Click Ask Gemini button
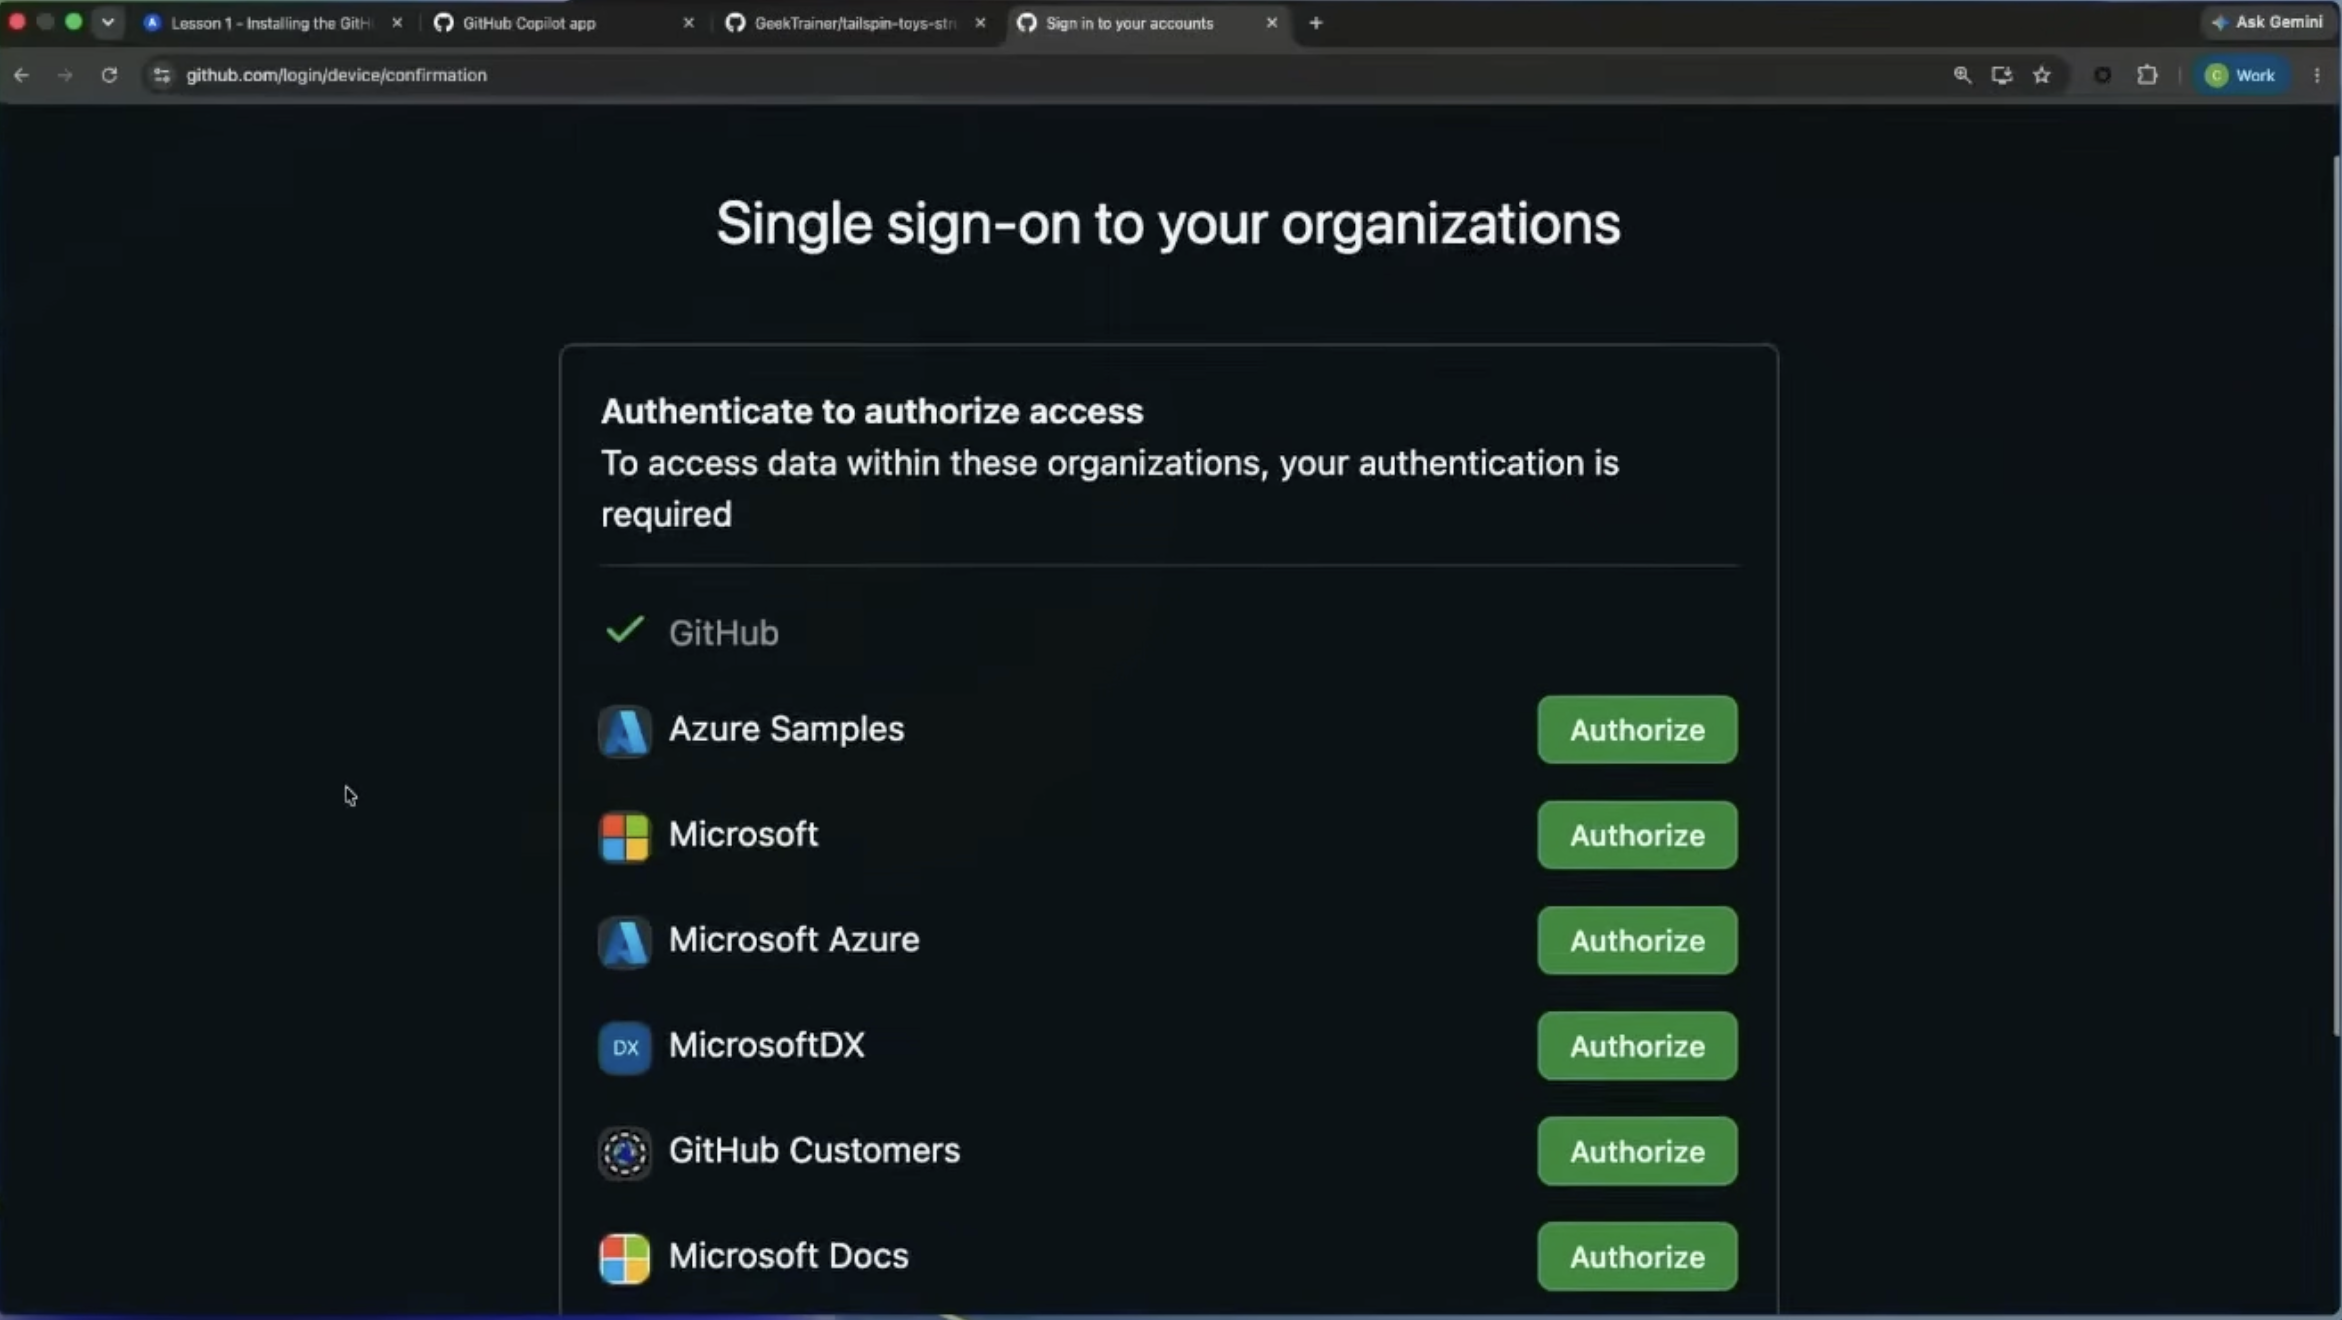The image size is (2342, 1320). tap(2266, 22)
